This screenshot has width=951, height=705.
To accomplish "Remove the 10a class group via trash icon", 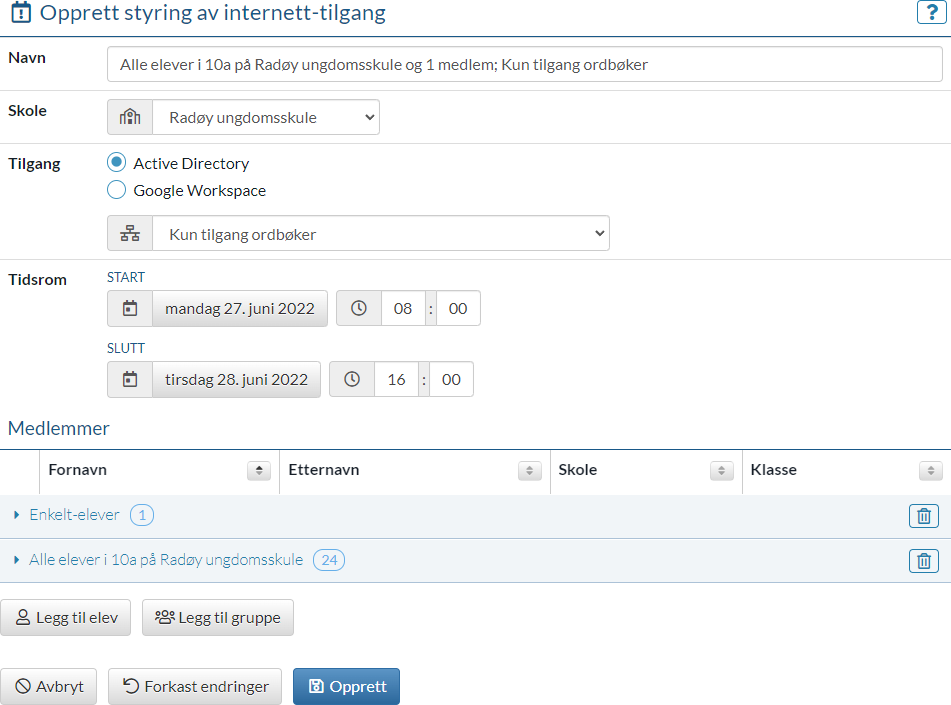I will point(923,561).
